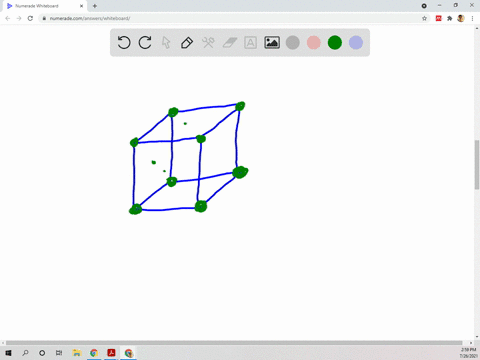Go forward in browser history
The height and width of the screenshot is (360, 480).
19,18
